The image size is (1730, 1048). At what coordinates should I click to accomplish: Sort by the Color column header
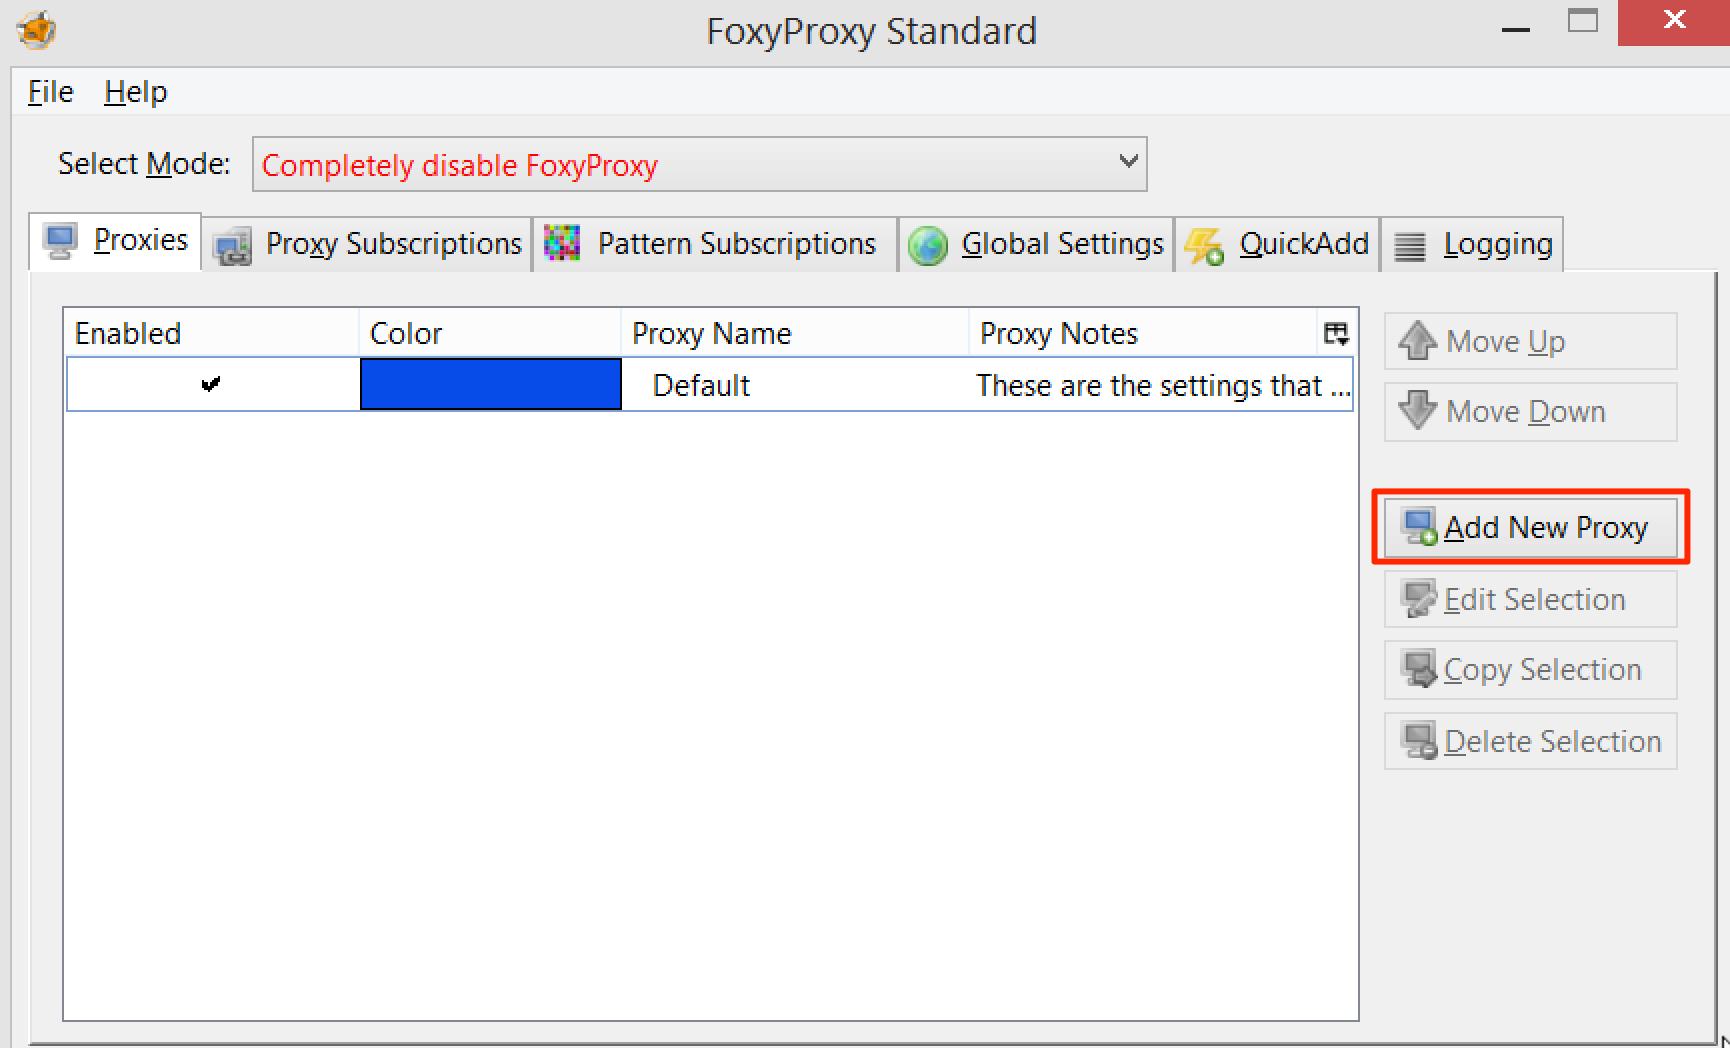pos(490,333)
